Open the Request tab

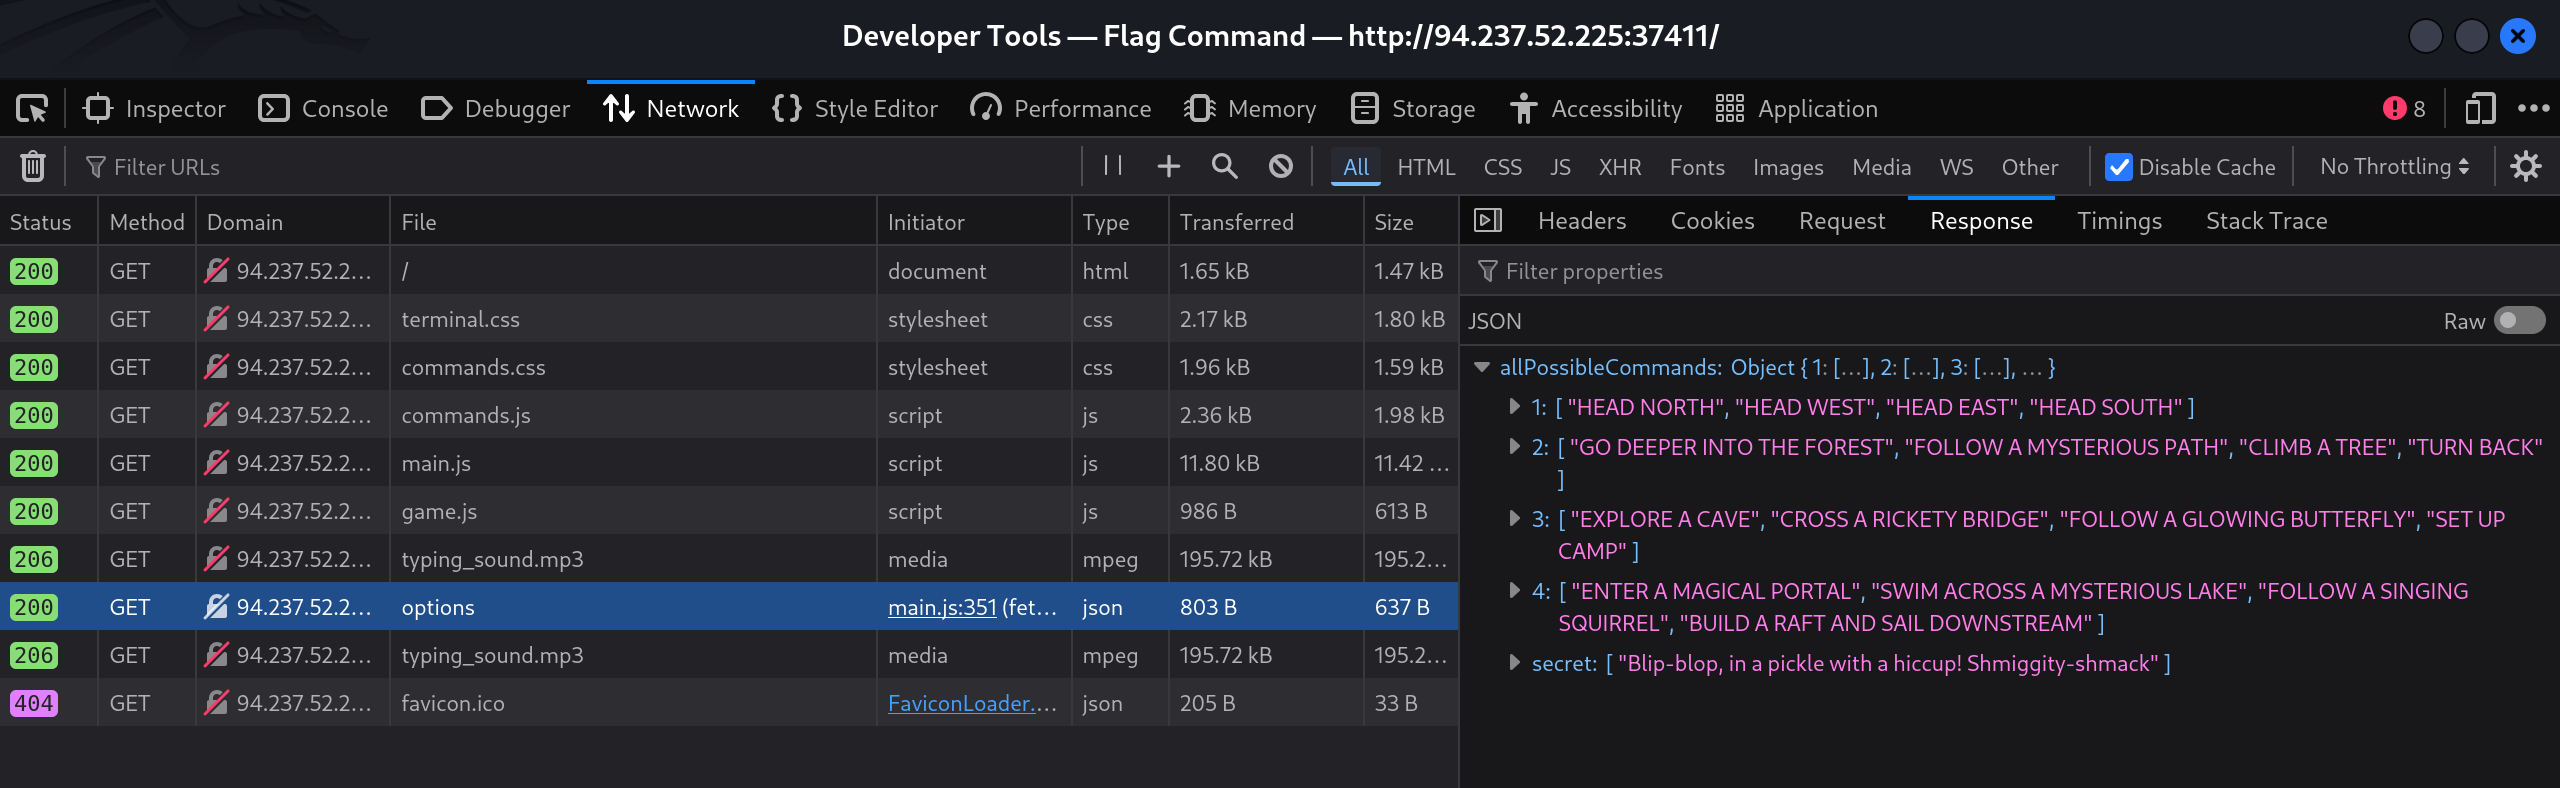point(1842,221)
